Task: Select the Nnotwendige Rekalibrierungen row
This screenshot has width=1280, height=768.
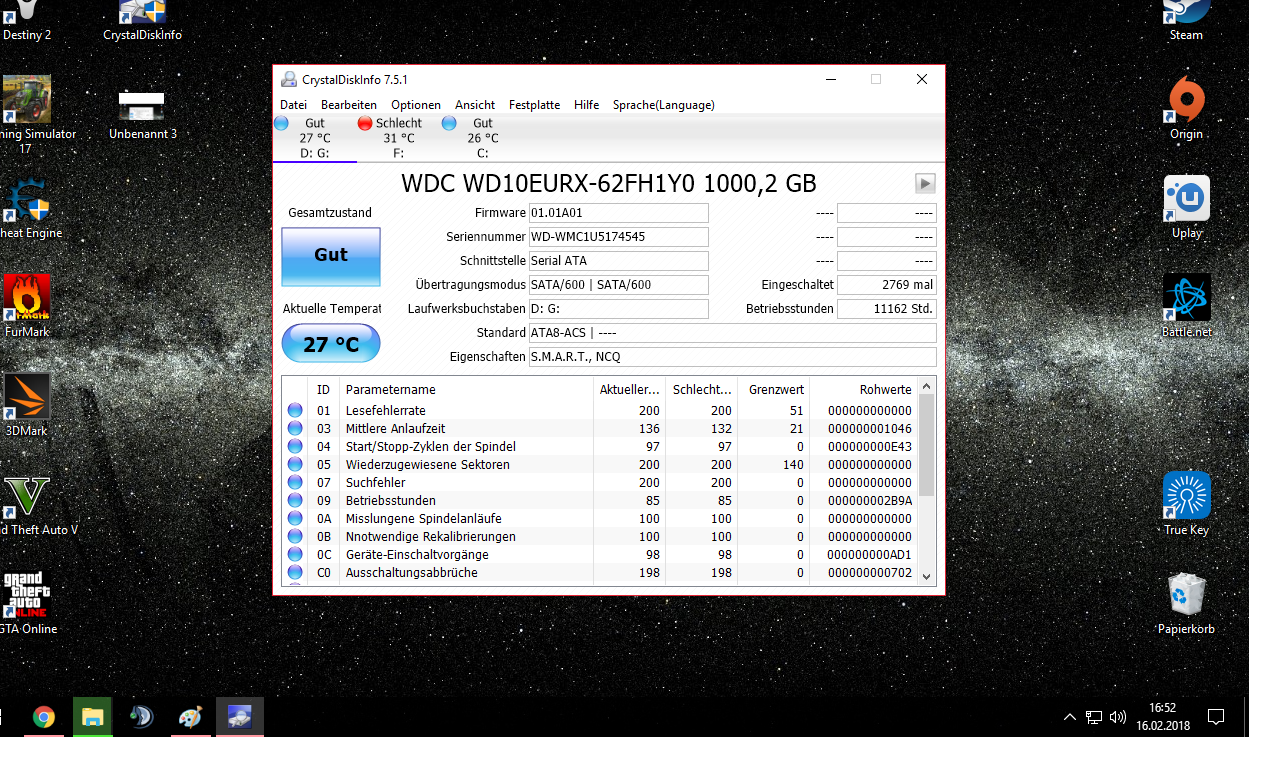Action: (x=599, y=537)
